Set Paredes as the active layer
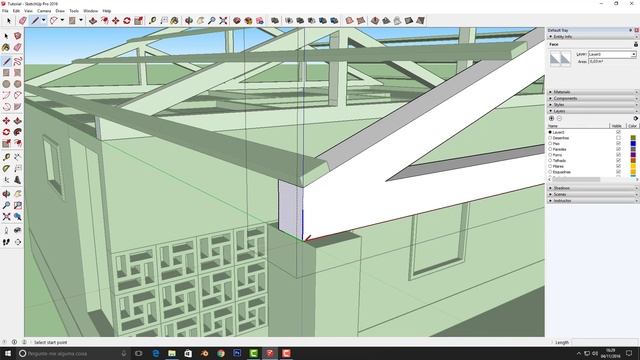This screenshot has height=360, width=640. click(x=550, y=149)
